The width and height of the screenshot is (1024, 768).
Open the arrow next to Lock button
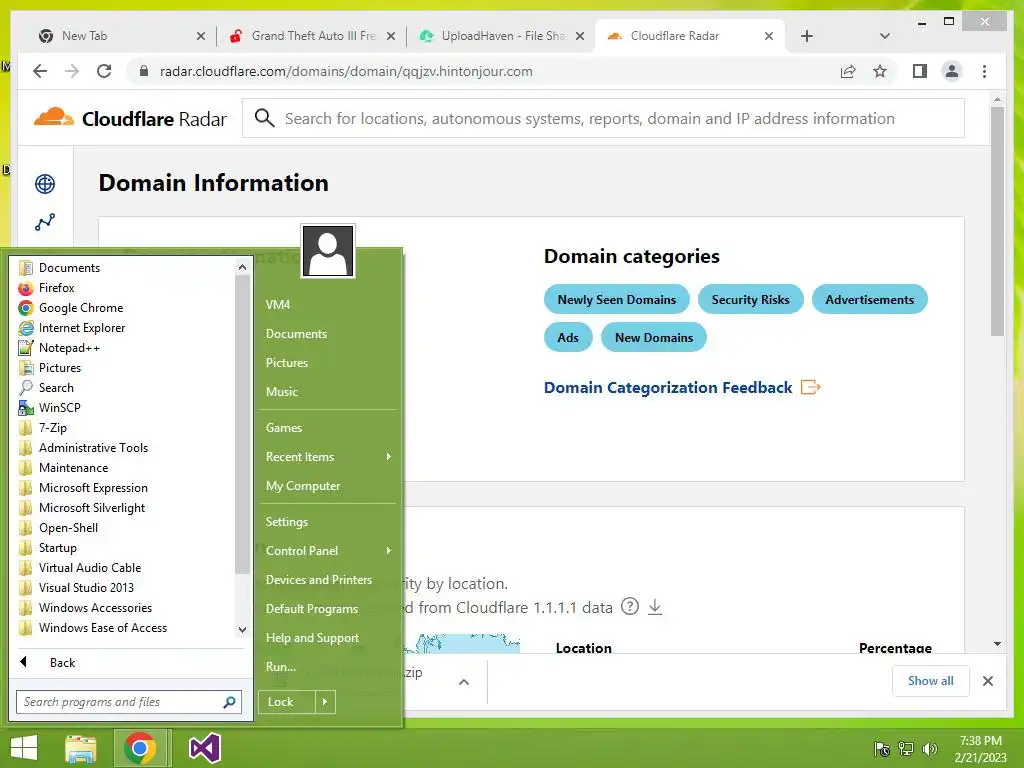[x=325, y=702]
